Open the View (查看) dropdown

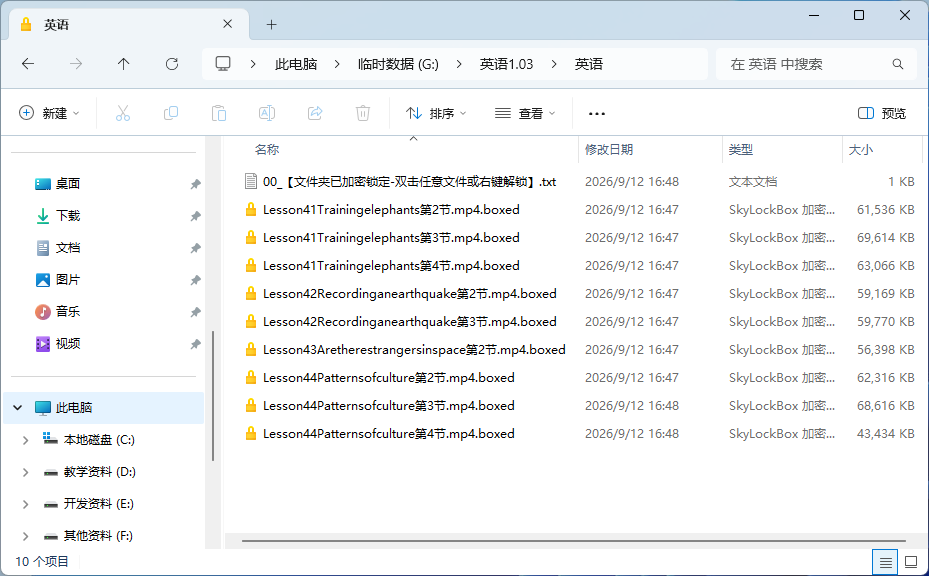click(525, 113)
